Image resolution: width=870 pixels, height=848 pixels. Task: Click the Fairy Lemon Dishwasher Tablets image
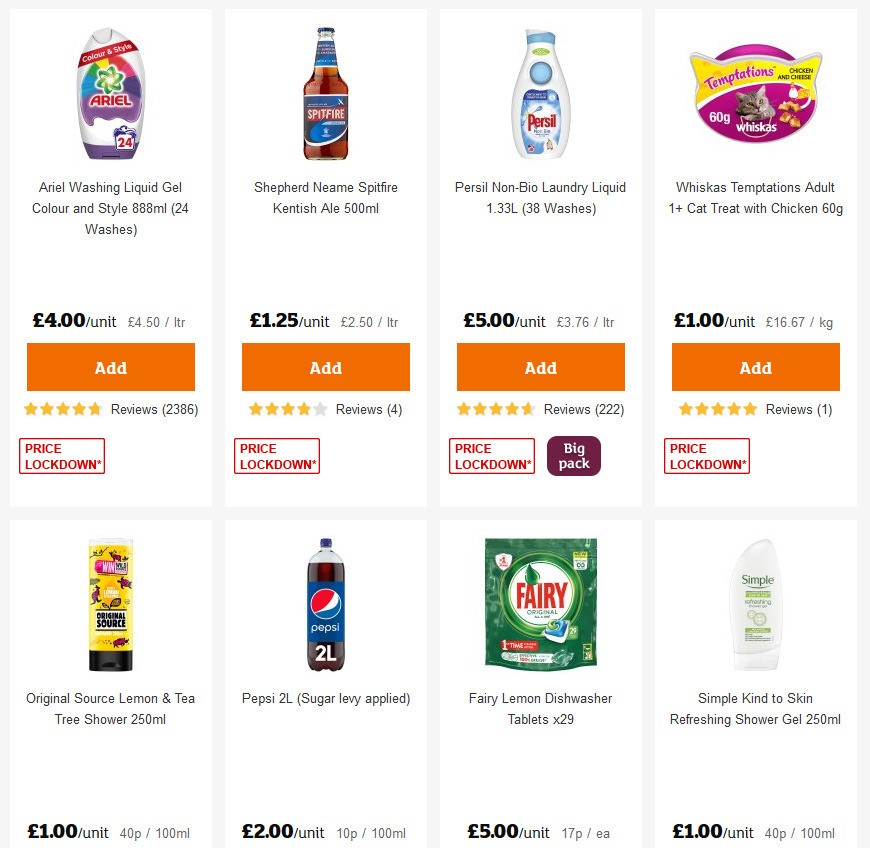pyautogui.click(x=540, y=604)
